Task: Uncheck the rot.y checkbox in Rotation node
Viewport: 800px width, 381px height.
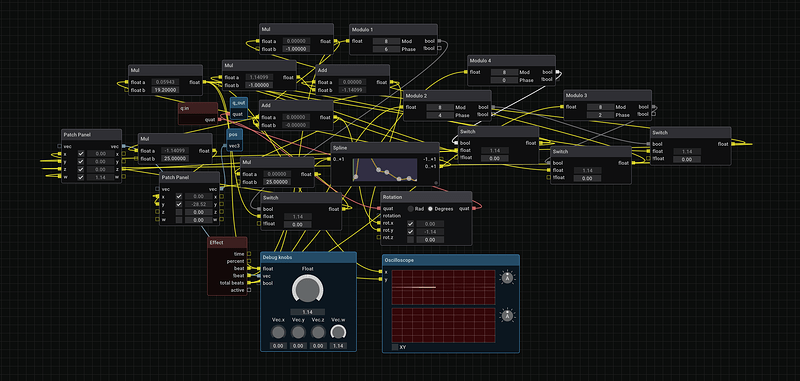Action: [x=410, y=232]
